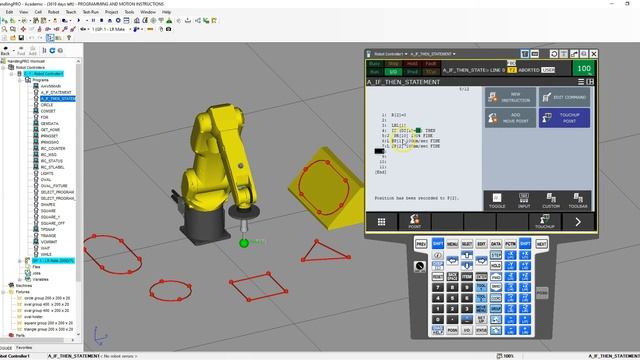Image resolution: width=640 pixels, height=360 pixels.
Task: Show more softkeys with the right chevron
Action: 578,222
